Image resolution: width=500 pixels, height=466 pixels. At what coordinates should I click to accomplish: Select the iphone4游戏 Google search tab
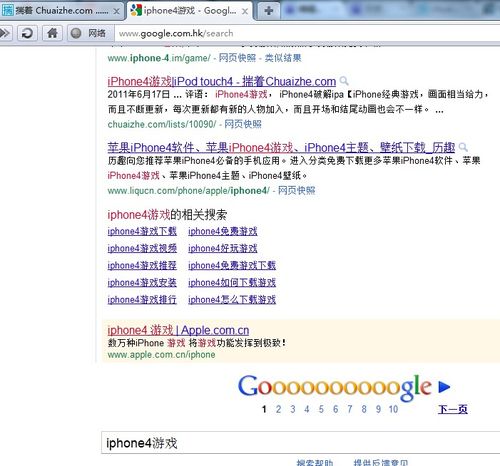190,11
